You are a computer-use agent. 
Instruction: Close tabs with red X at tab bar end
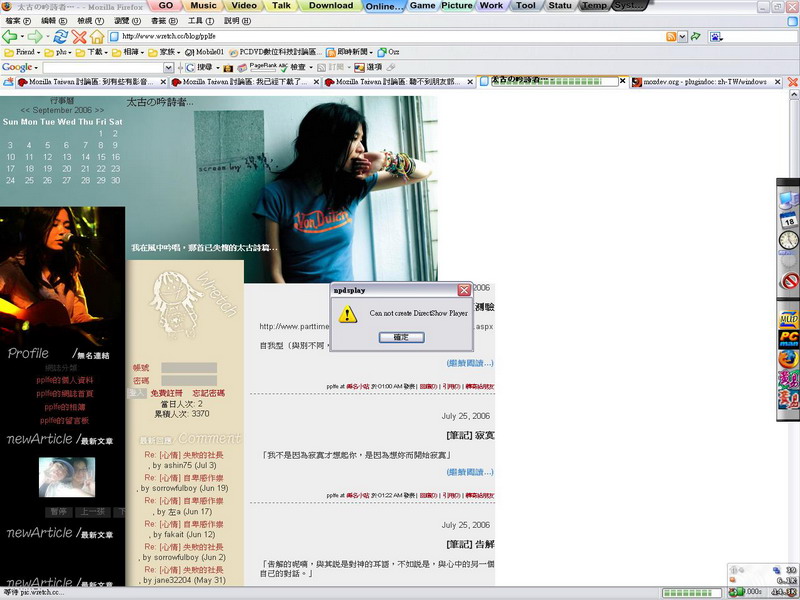click(x=792, y=82)
